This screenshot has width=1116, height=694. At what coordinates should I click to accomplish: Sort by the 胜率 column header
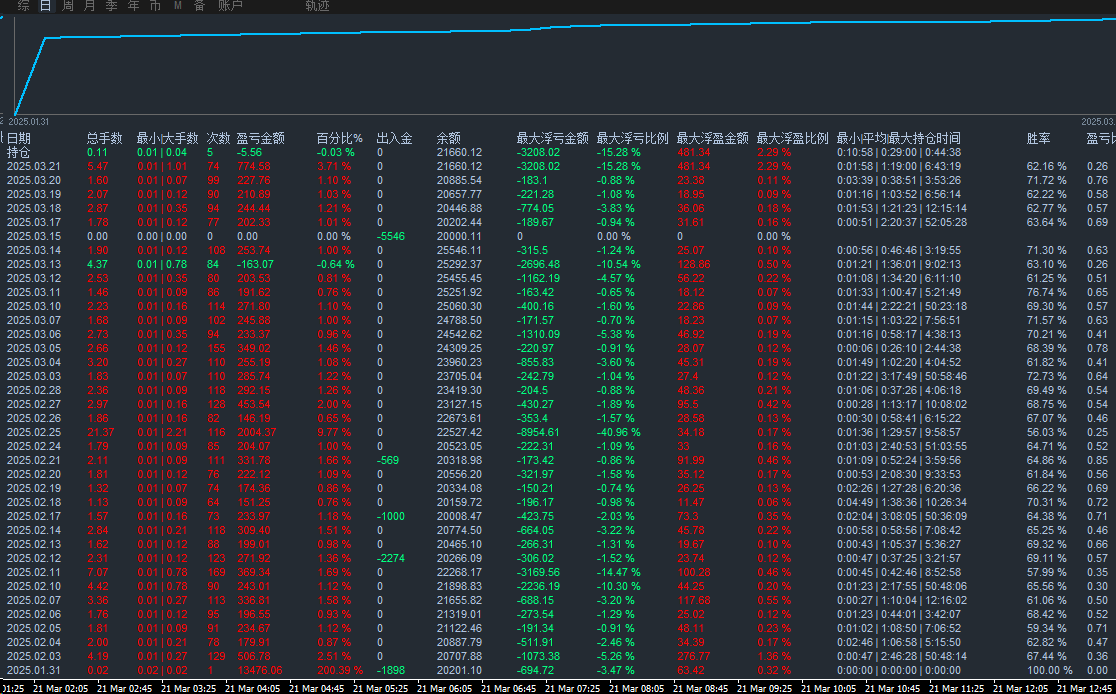pos(1038,138)
